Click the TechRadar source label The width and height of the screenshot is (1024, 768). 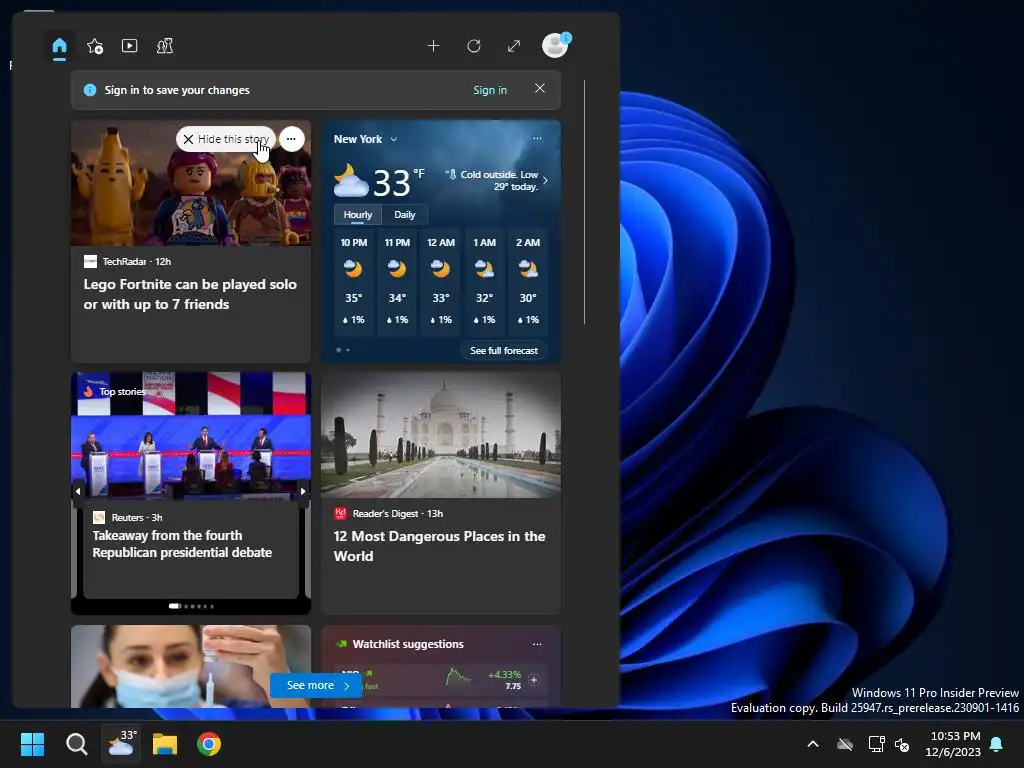(127, 261)
